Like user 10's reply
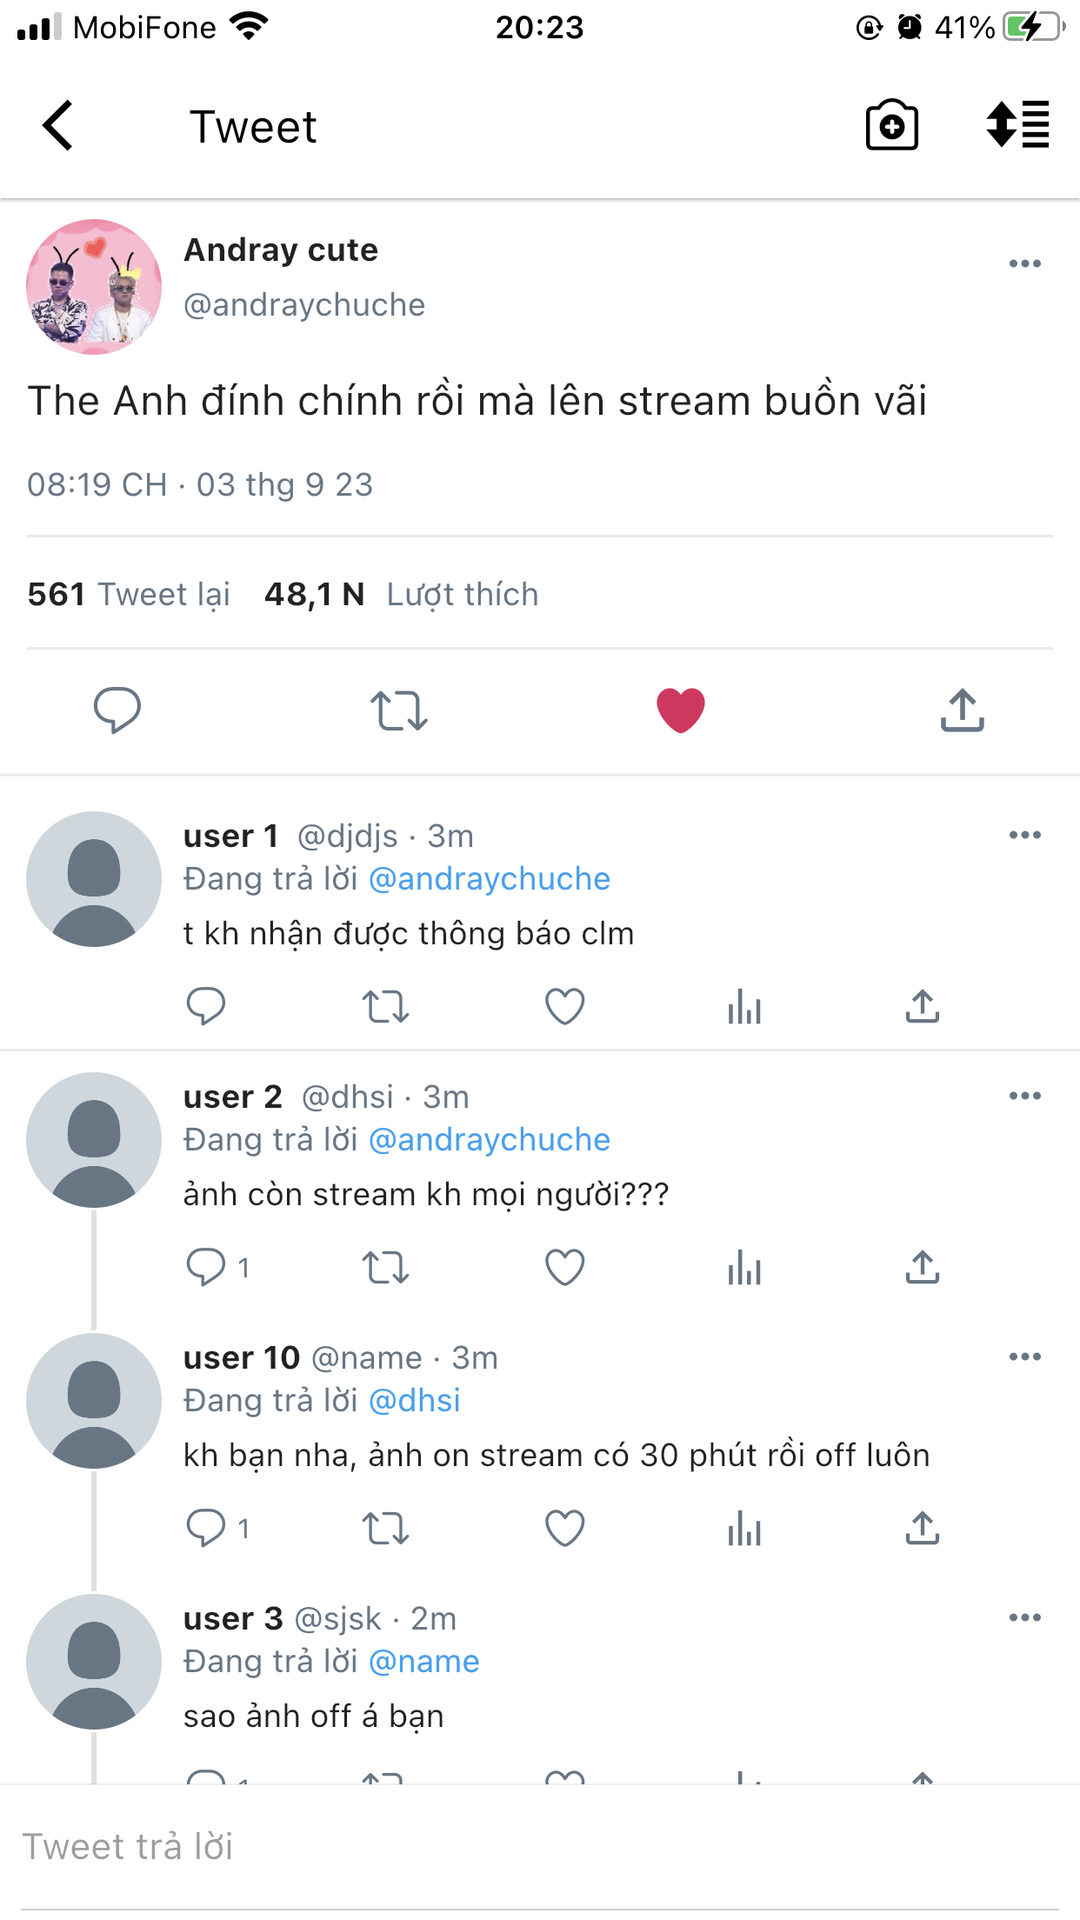1080x1920 pixels. tap(565, 1528)
